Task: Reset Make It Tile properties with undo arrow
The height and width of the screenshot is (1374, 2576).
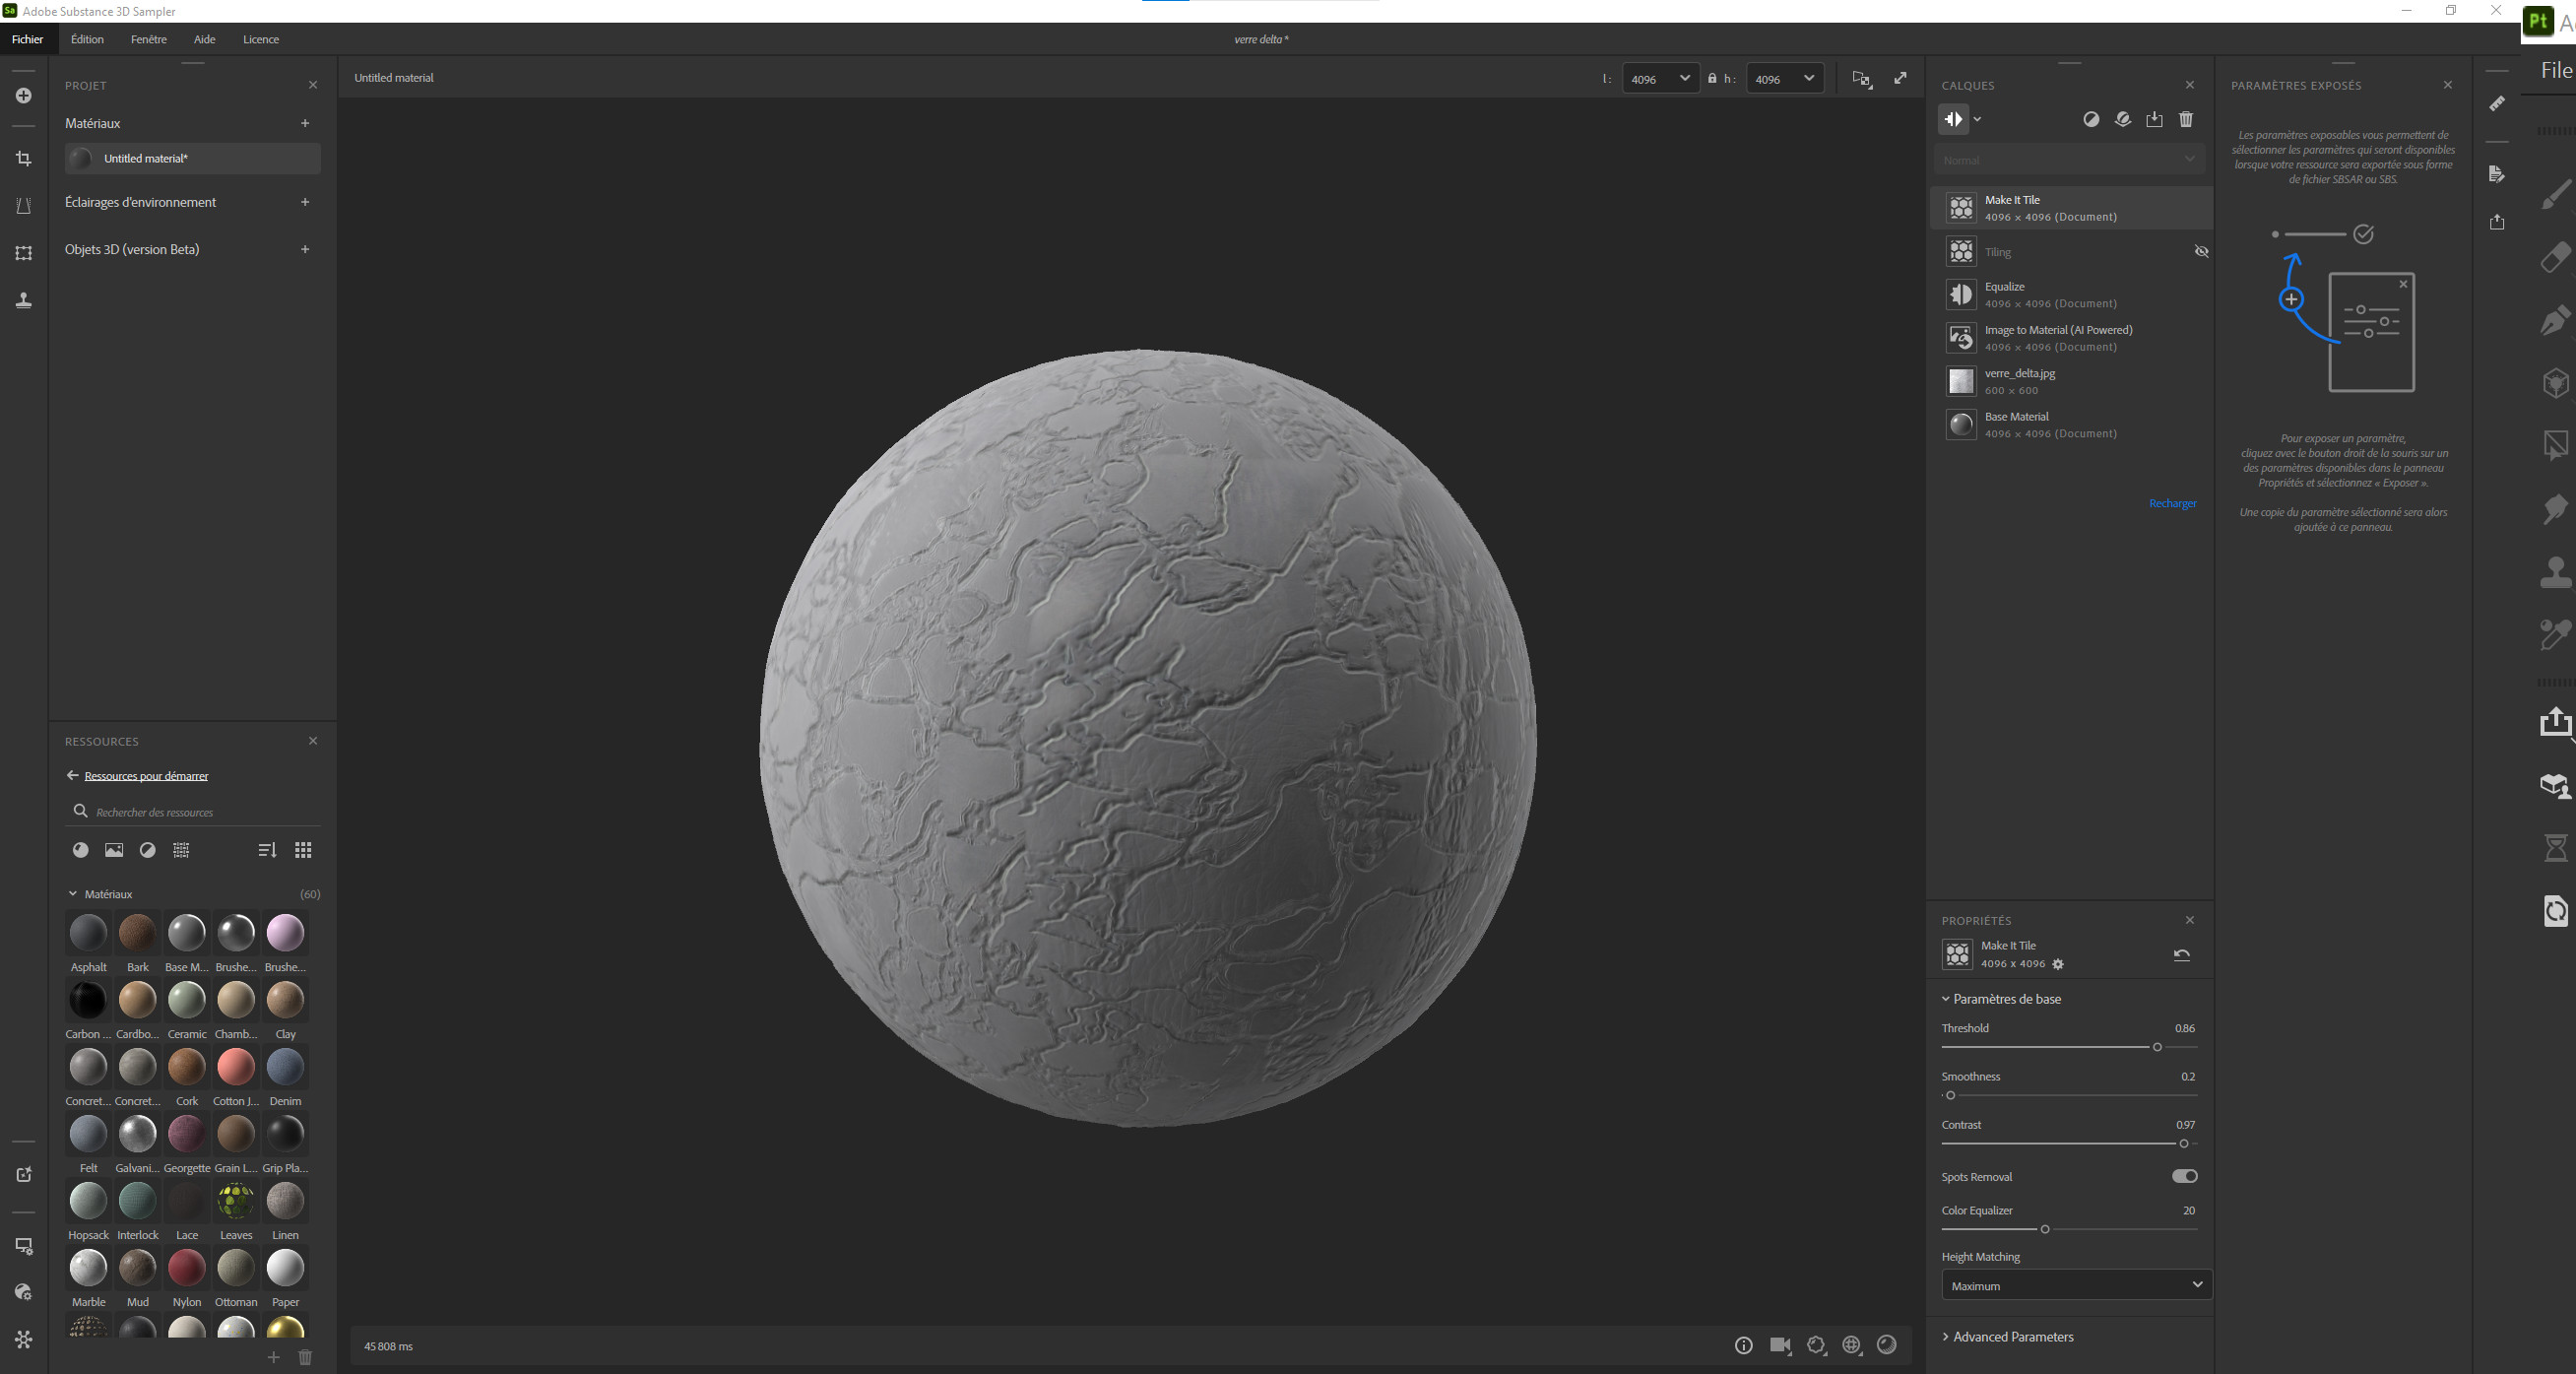Action: [2182, 955]
